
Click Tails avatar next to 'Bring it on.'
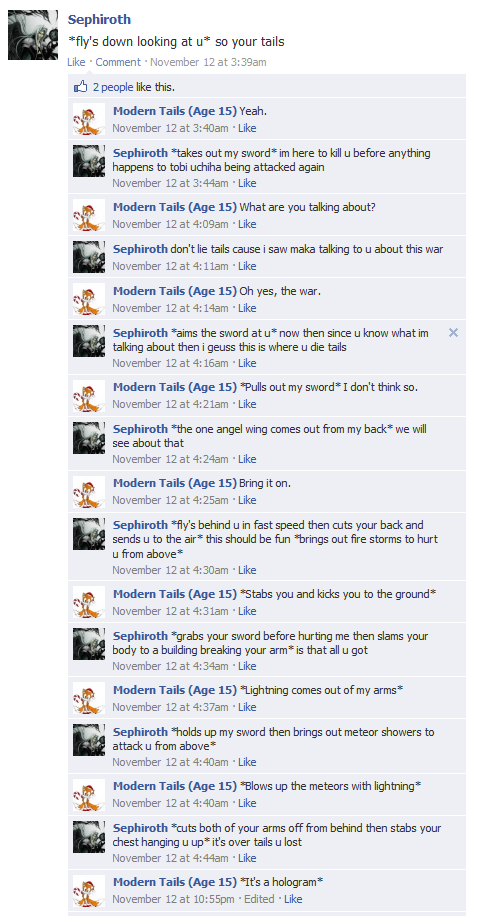coord(89,491)
